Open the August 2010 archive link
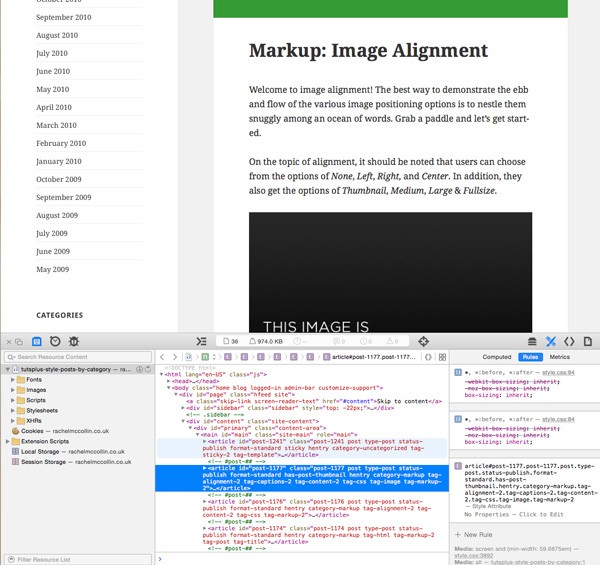This screenshot has width=600, height=565. pyautogui.click(x=57, y=35)
